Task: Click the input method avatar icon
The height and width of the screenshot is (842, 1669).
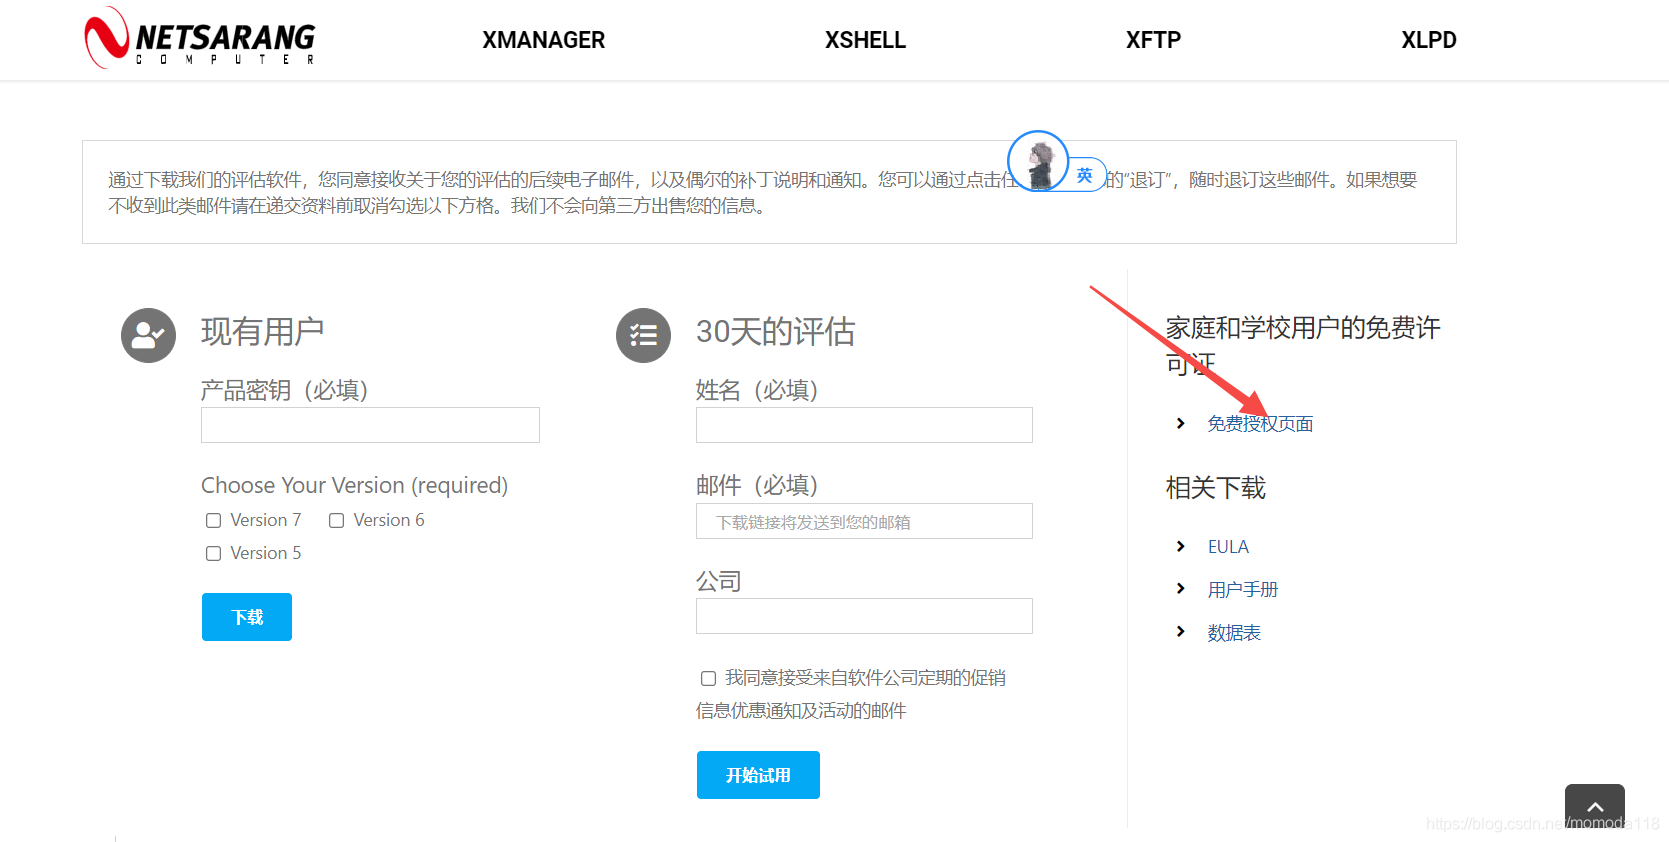Action: 1038,161
